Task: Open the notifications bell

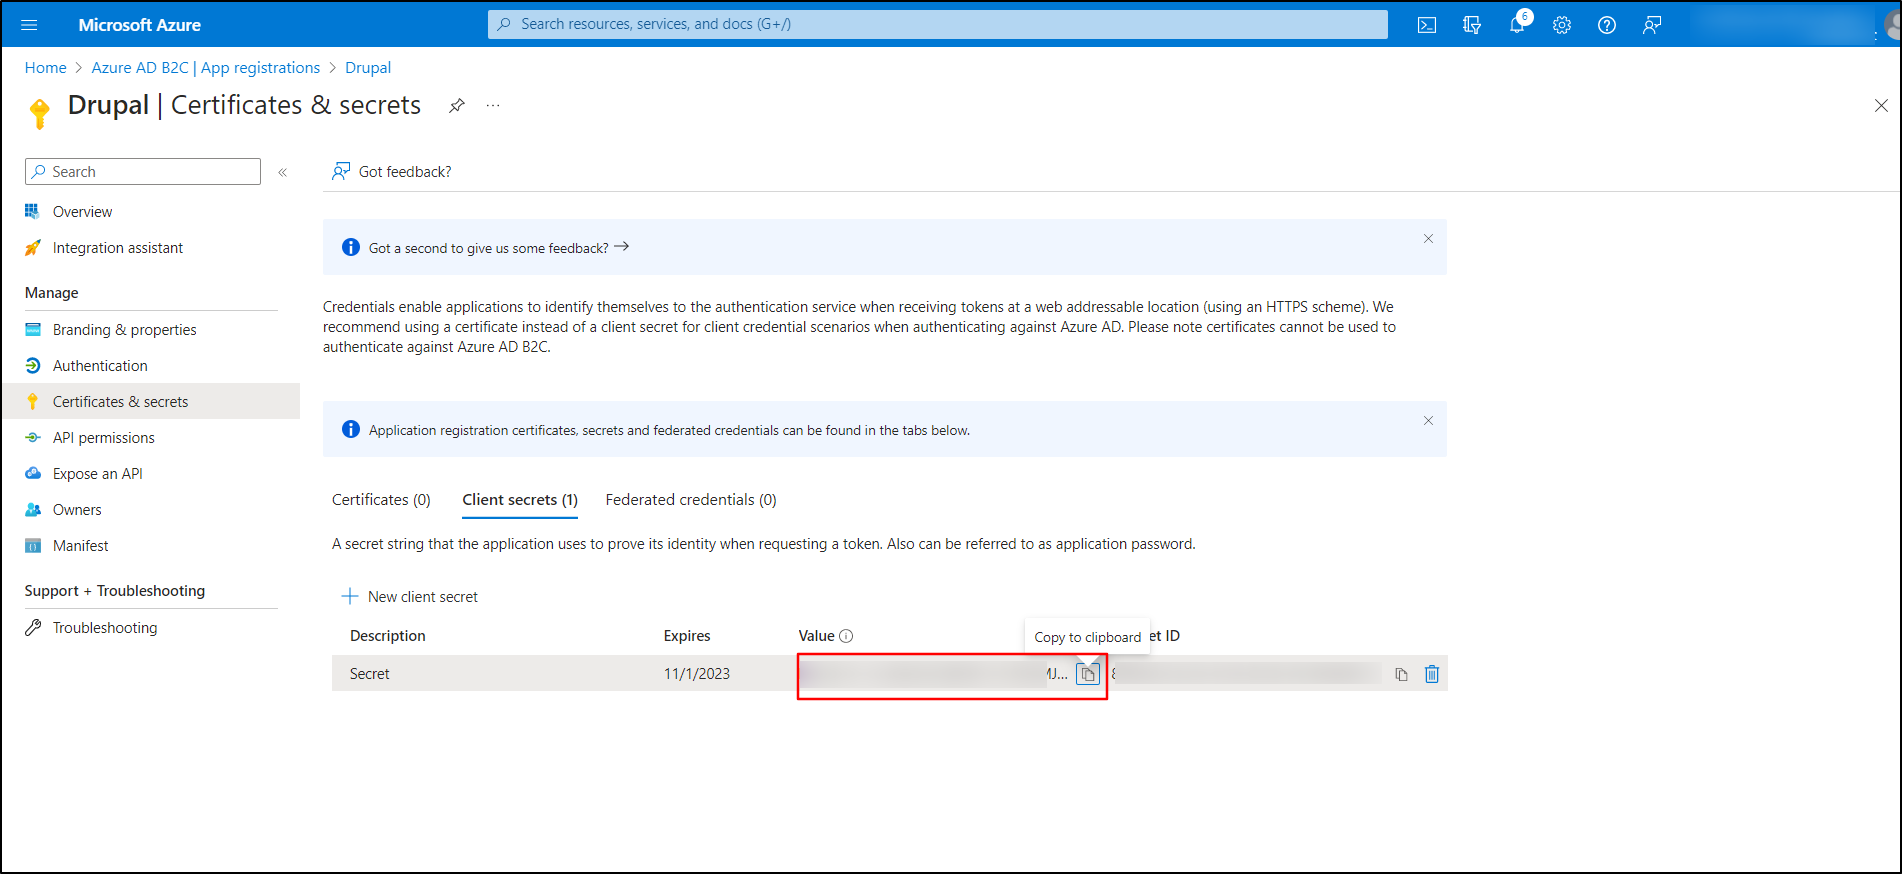Action: [1517, 25]
